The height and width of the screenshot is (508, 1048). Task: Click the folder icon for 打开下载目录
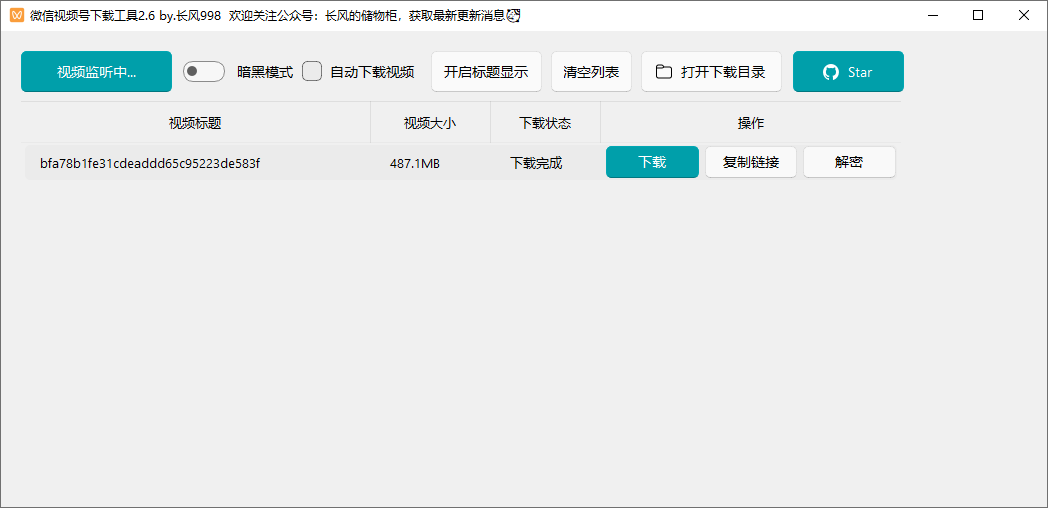pyautogui.click(x=664, y=72)
